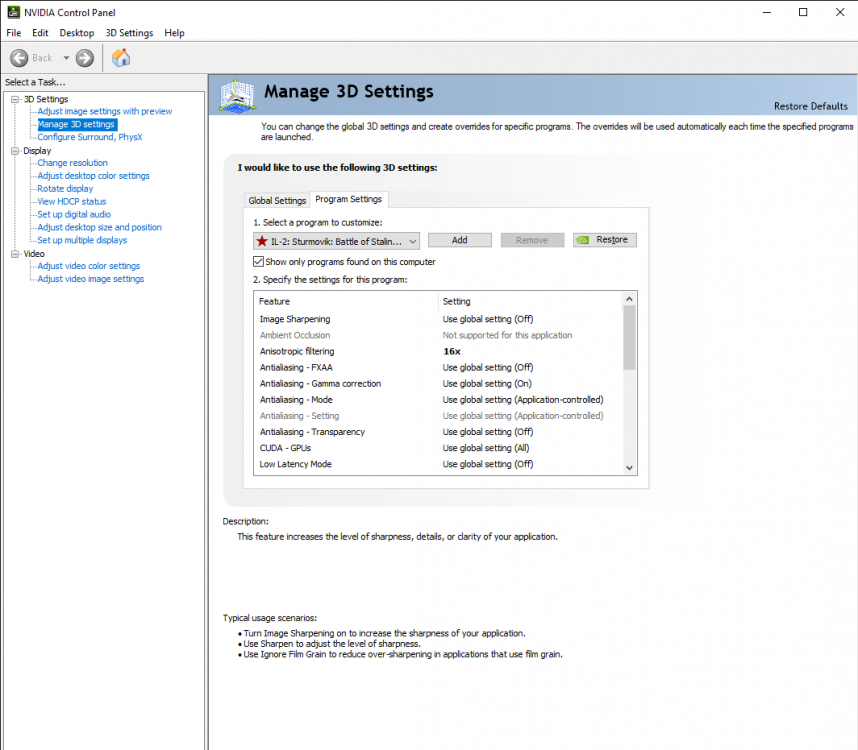This screenshot has width=858, height=750.
Task: Open Set up multiple displays
Action: [x=82, y=240]
